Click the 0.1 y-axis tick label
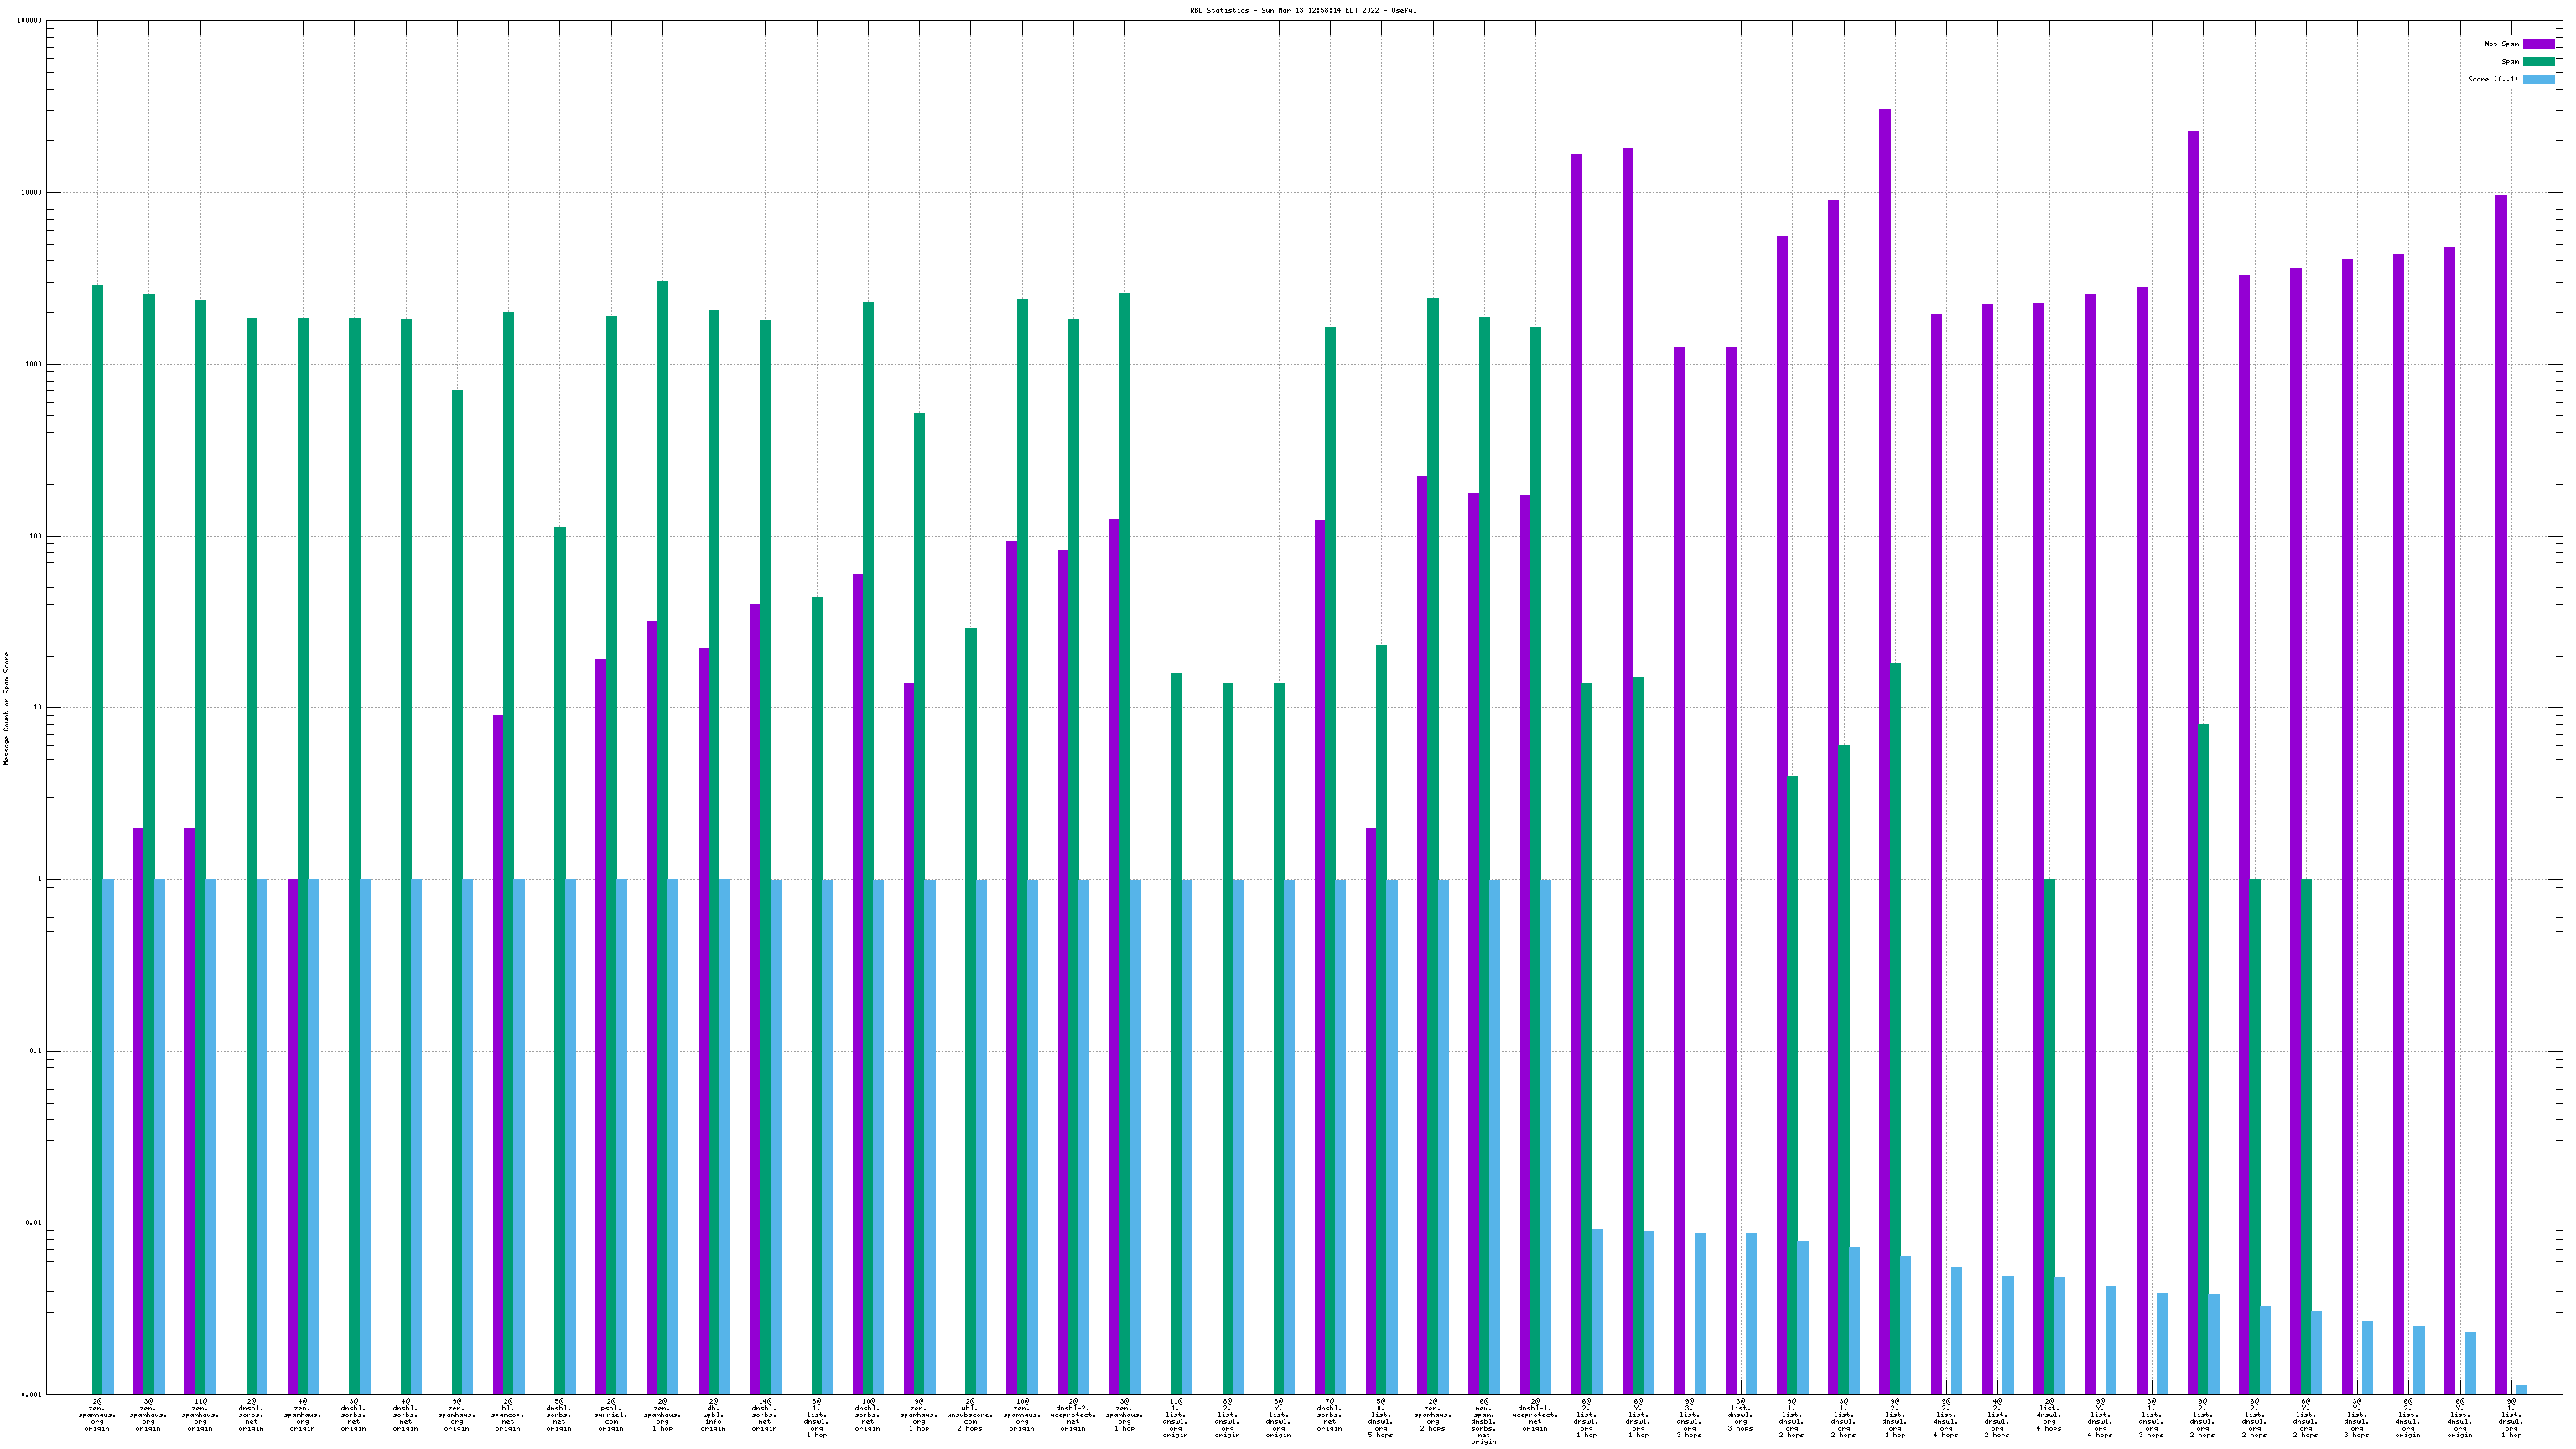Screen dimensions: 2576x1449 [35, 1051]
